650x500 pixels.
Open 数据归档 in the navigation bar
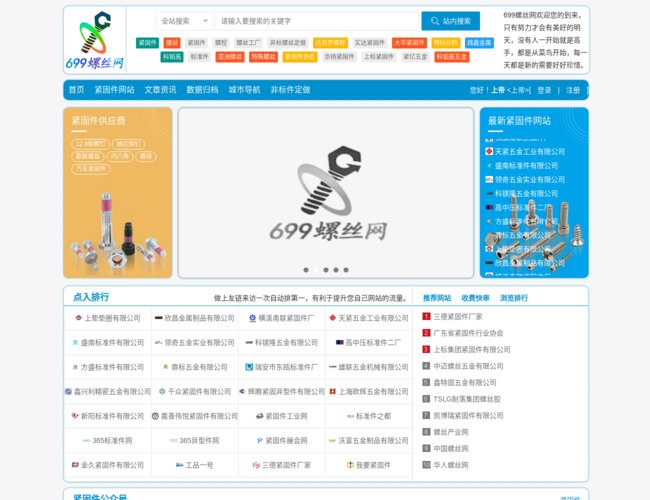tap(202, 90)
